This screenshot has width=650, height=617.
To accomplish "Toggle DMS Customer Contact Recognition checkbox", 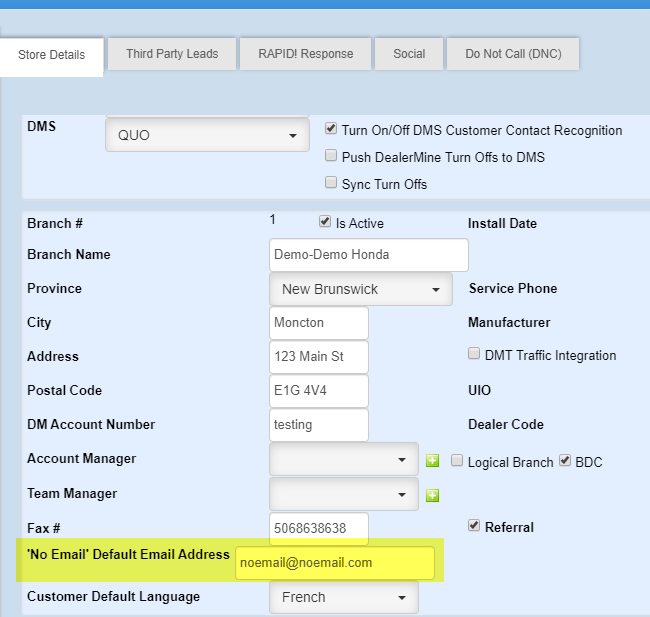I will [331, 130].
